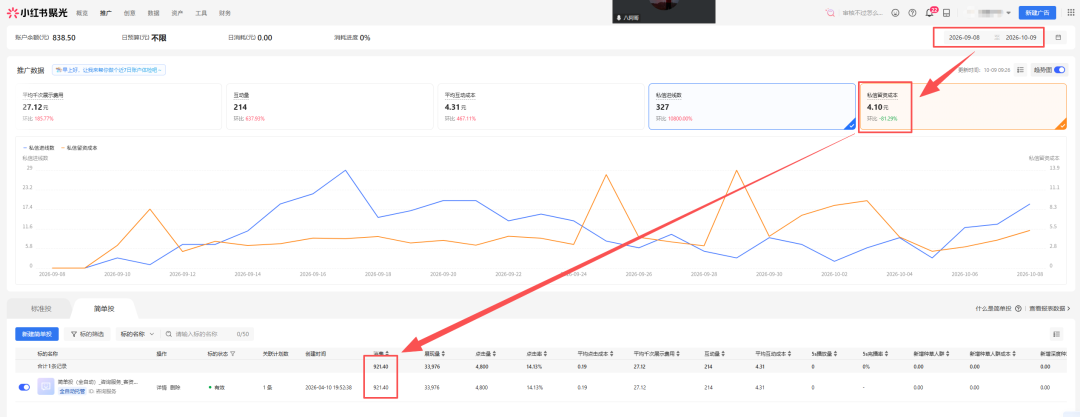
Task: Open the 概览 menu
Action: [x=82, y=13]
